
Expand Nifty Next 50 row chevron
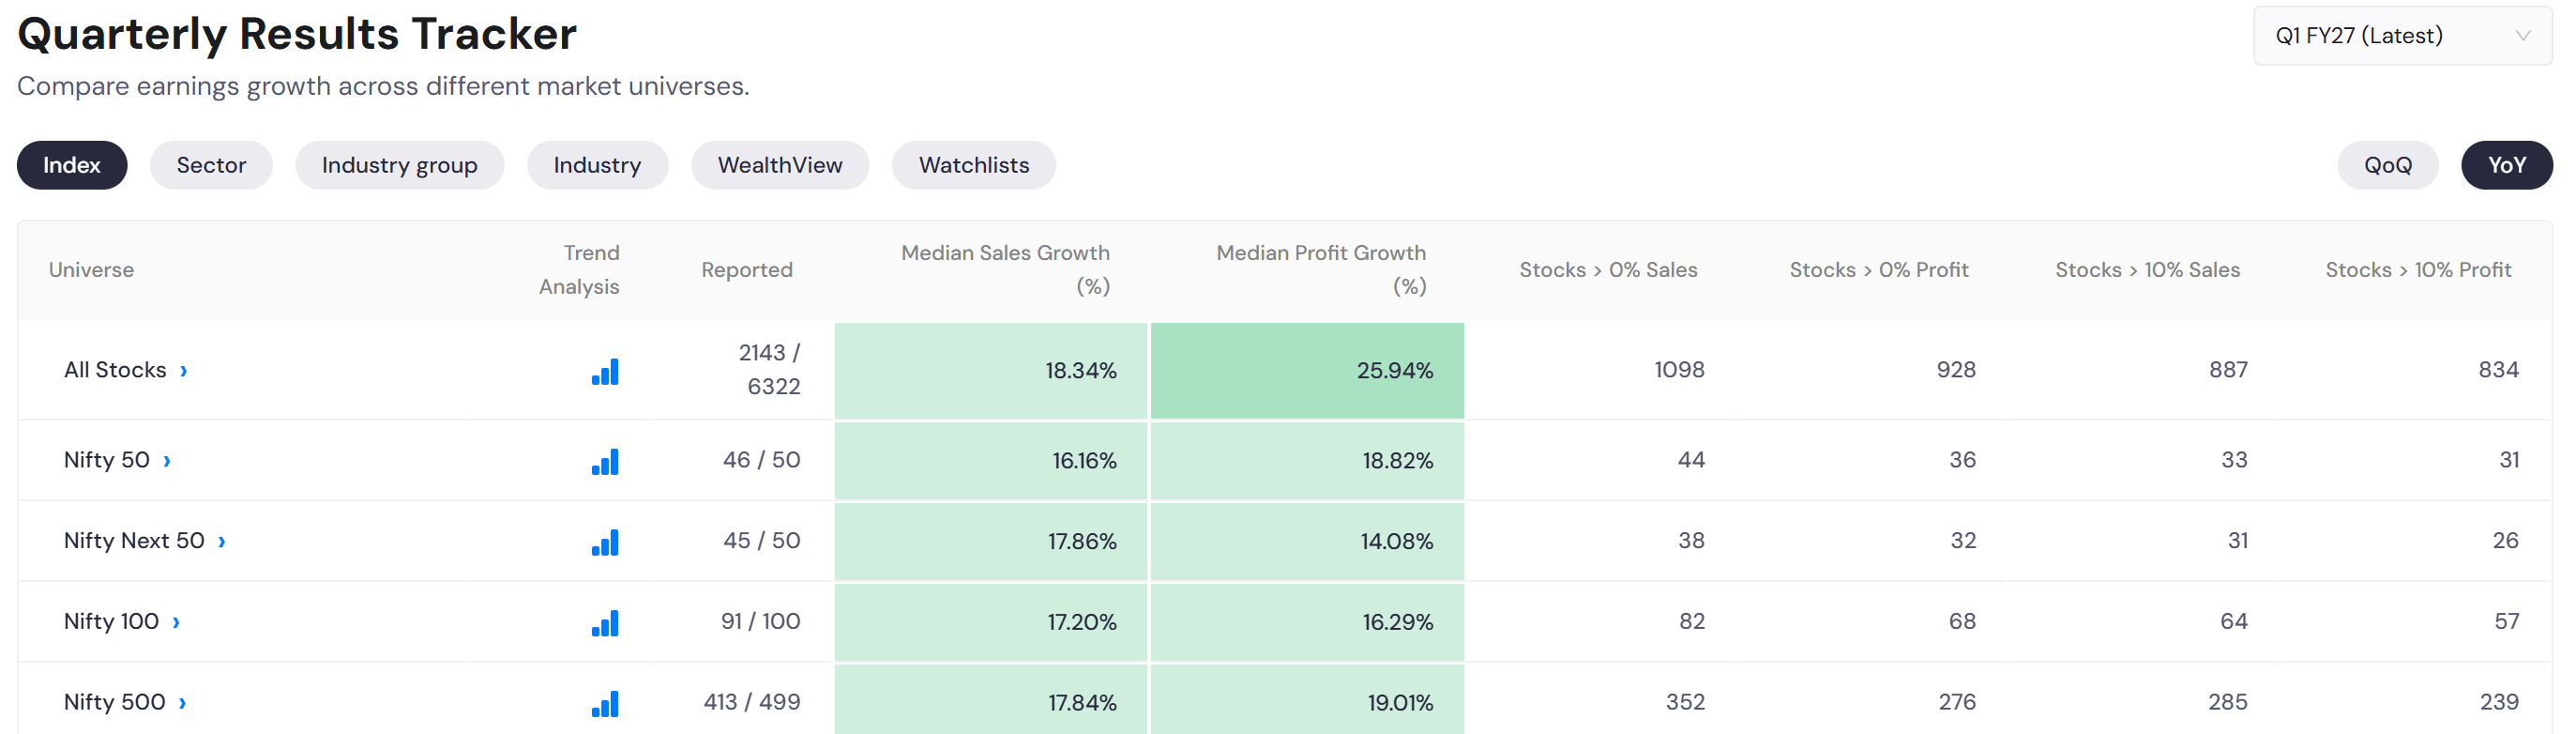click(222, 542)
